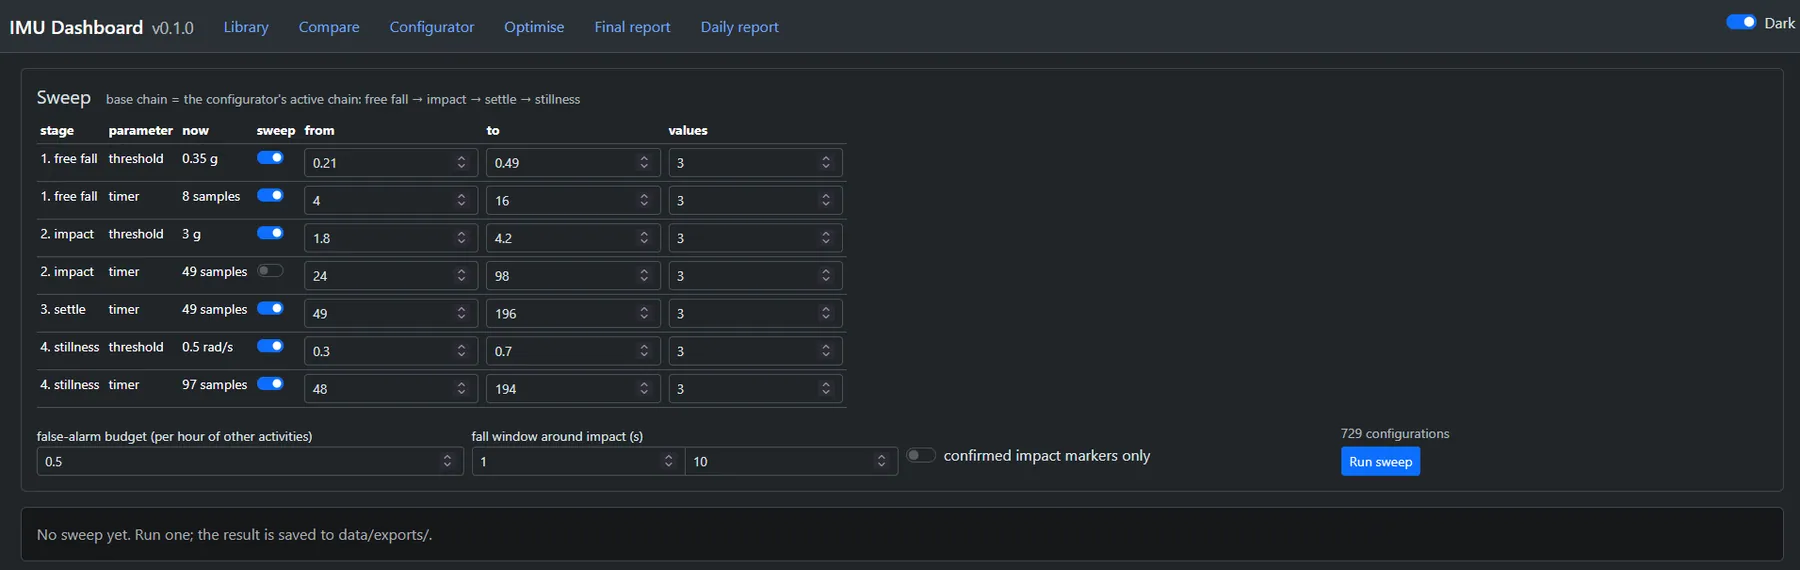Click stepper arrows on impact threshold from
Viewport: 1800px width, 570px height.
[x=461, y=238]
